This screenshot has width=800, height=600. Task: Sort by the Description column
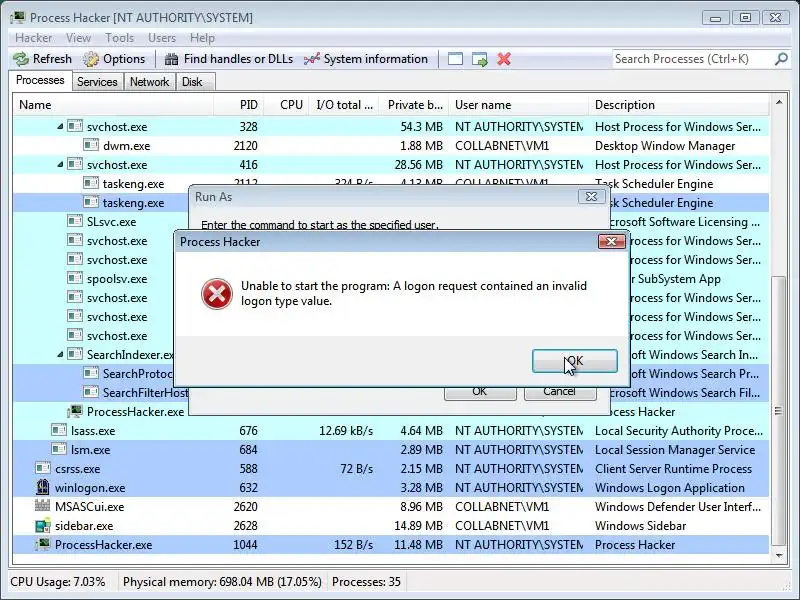[x=679, y=105]
